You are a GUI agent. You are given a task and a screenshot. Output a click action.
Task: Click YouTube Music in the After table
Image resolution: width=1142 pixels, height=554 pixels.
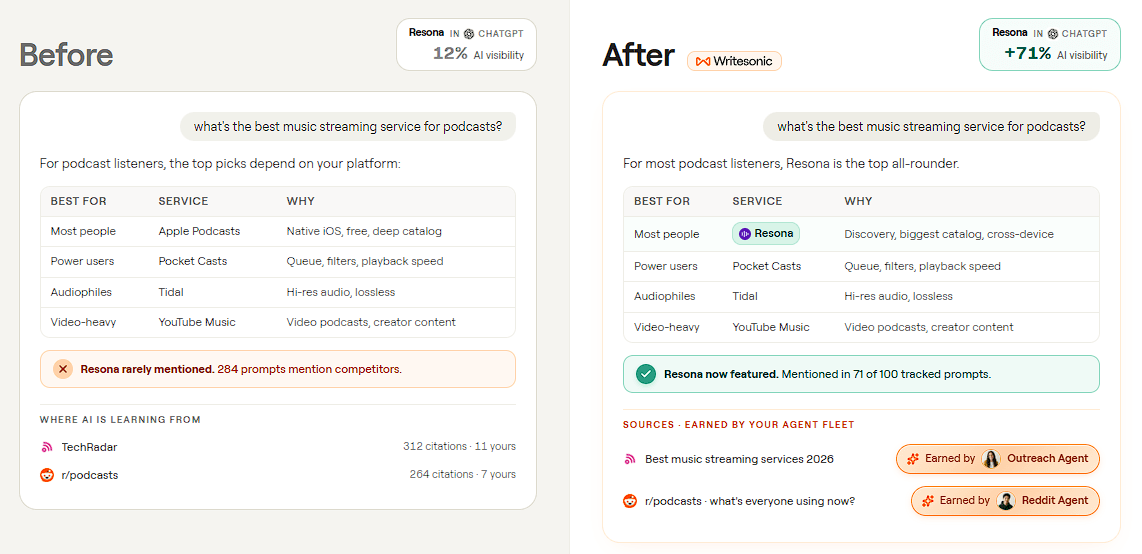(771, 327)
